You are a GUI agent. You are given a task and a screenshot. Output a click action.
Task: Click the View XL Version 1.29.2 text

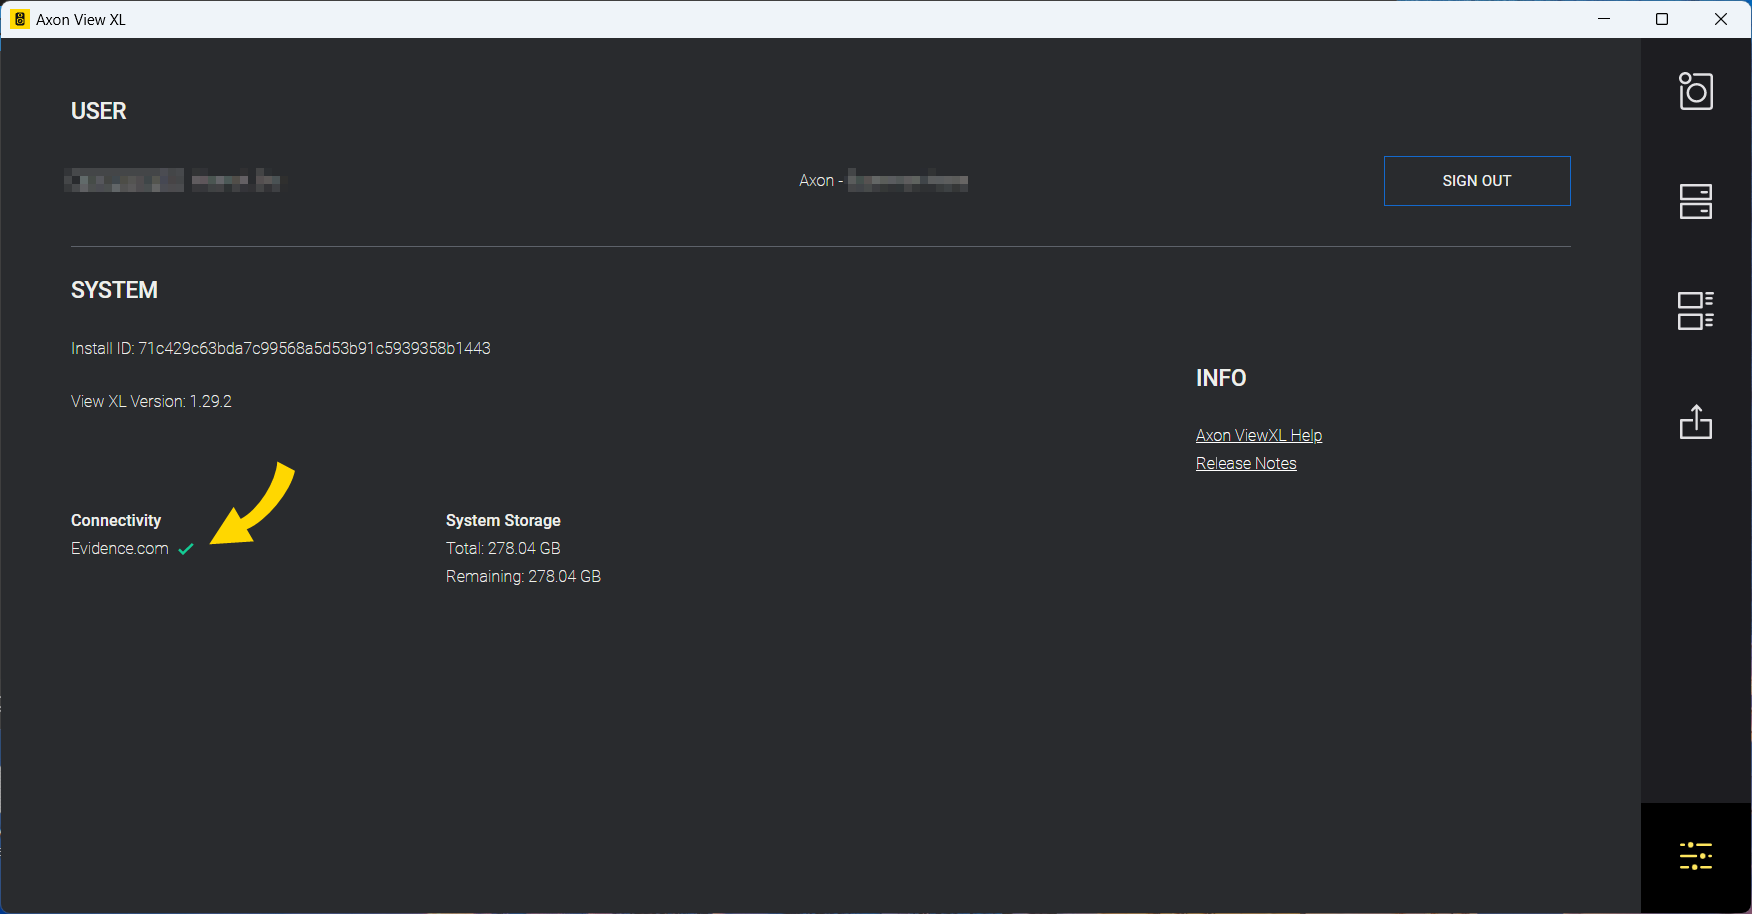(151, 401)
